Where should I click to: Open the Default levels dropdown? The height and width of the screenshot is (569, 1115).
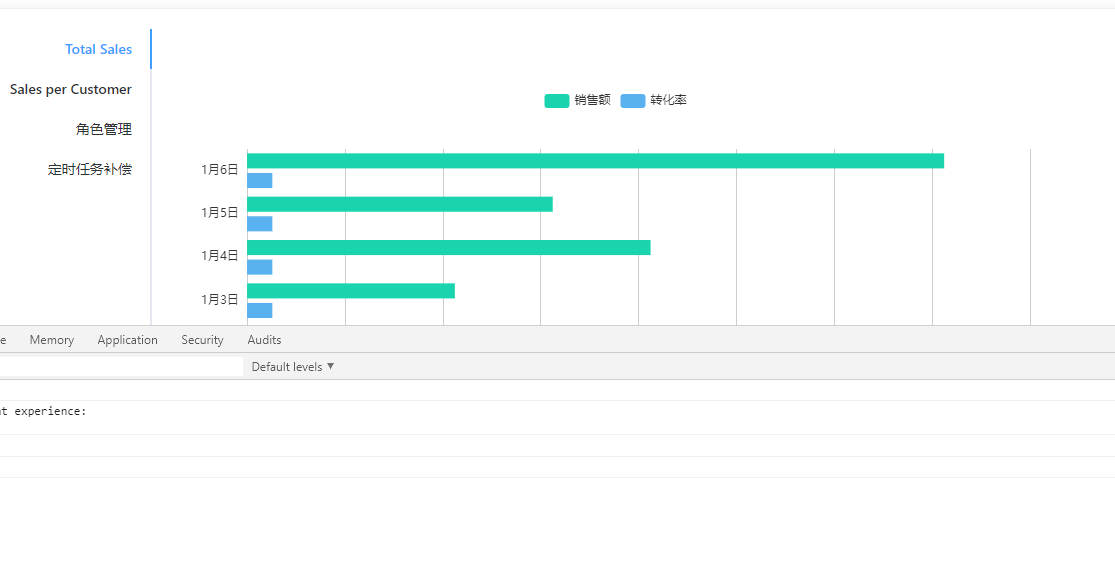(293, 367)
